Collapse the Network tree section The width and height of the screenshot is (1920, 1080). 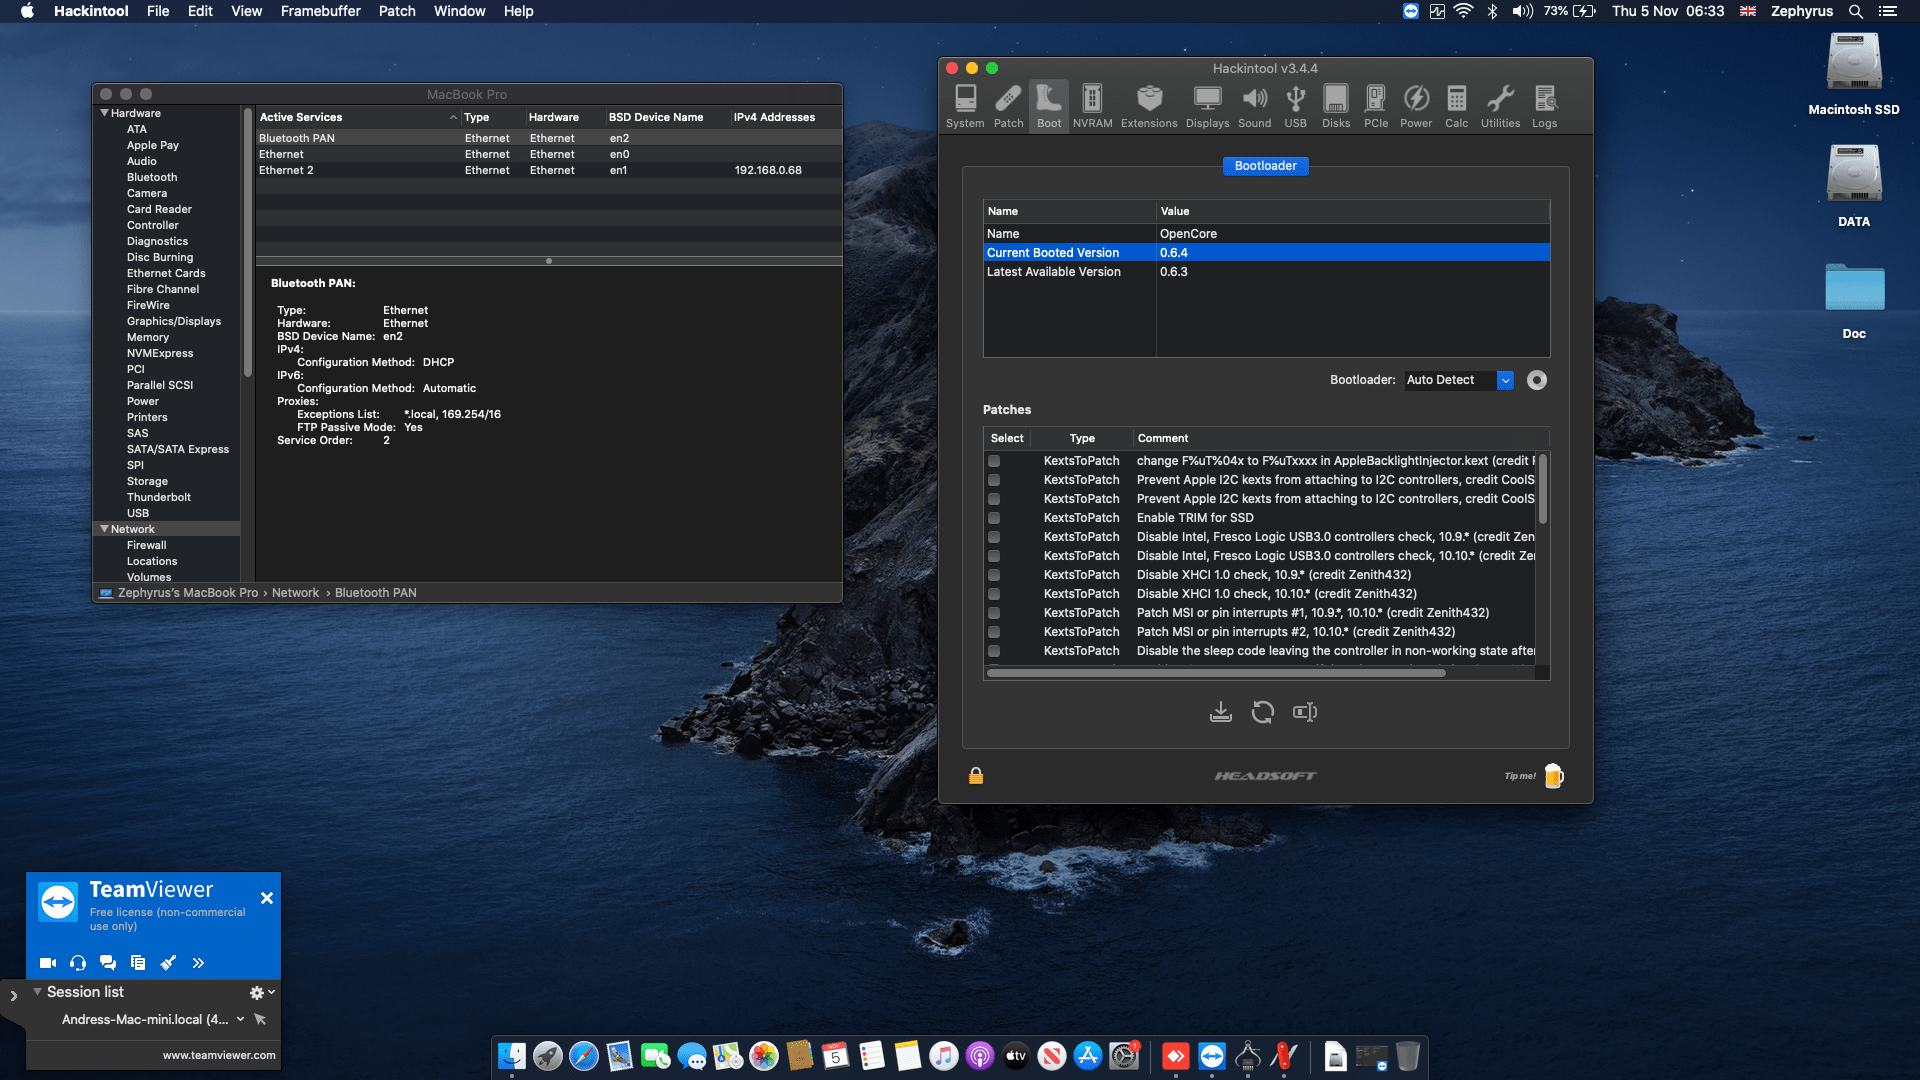(x=104, y=529)
